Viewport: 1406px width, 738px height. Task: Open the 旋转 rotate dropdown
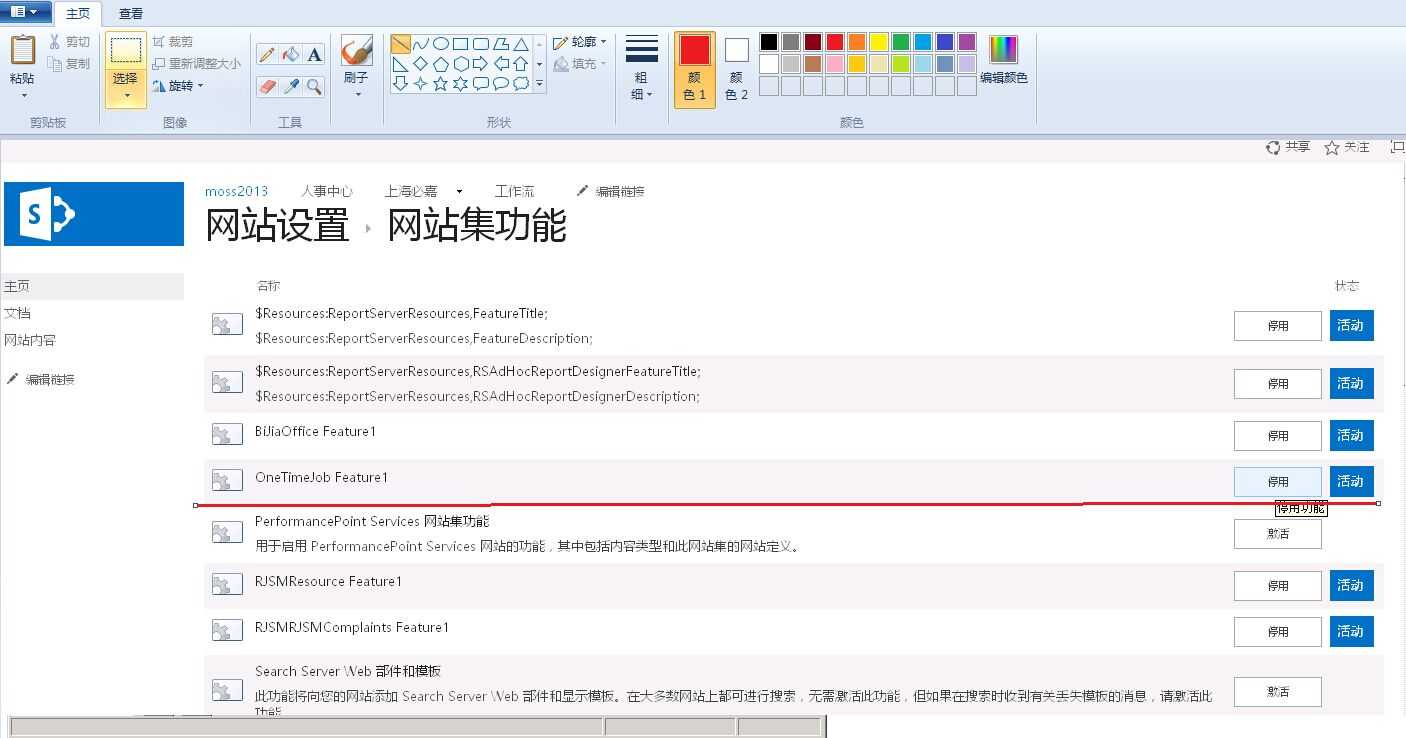(178, 86)
